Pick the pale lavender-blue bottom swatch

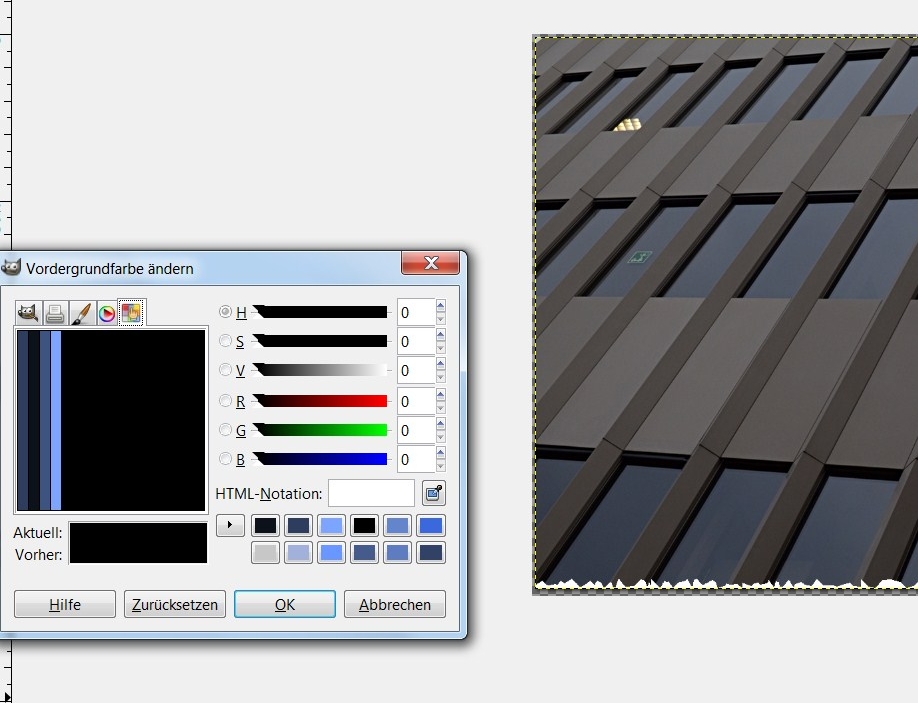click(298, 553)
